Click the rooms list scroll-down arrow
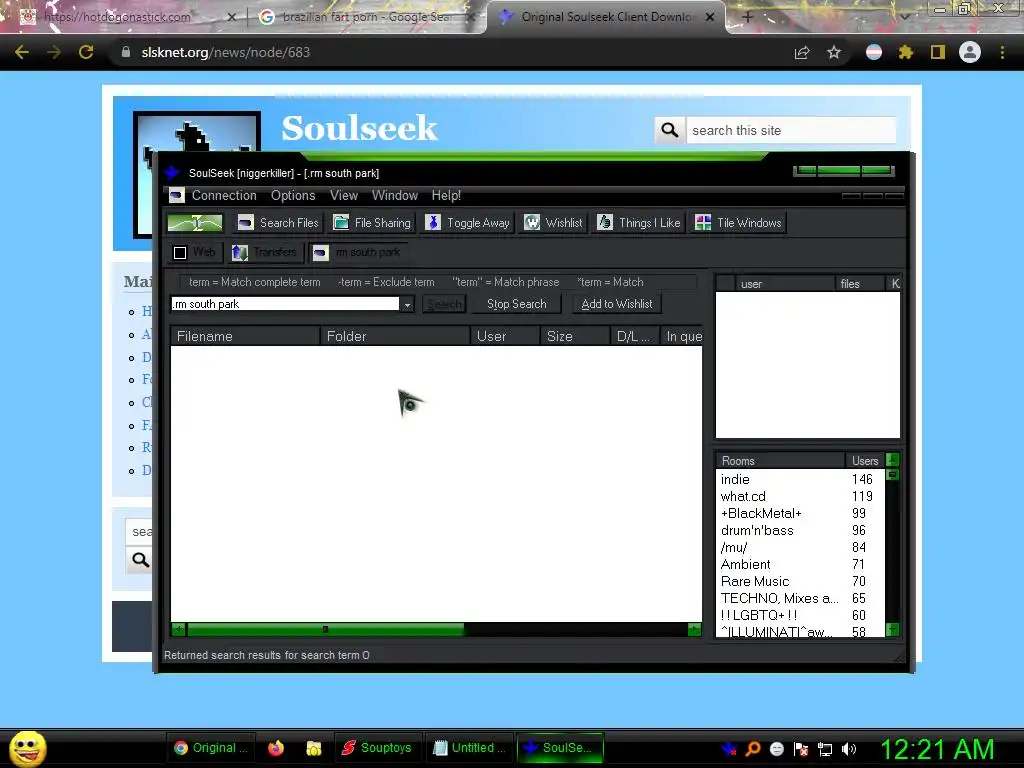1024x768 pixels. (x=892, y=630)
